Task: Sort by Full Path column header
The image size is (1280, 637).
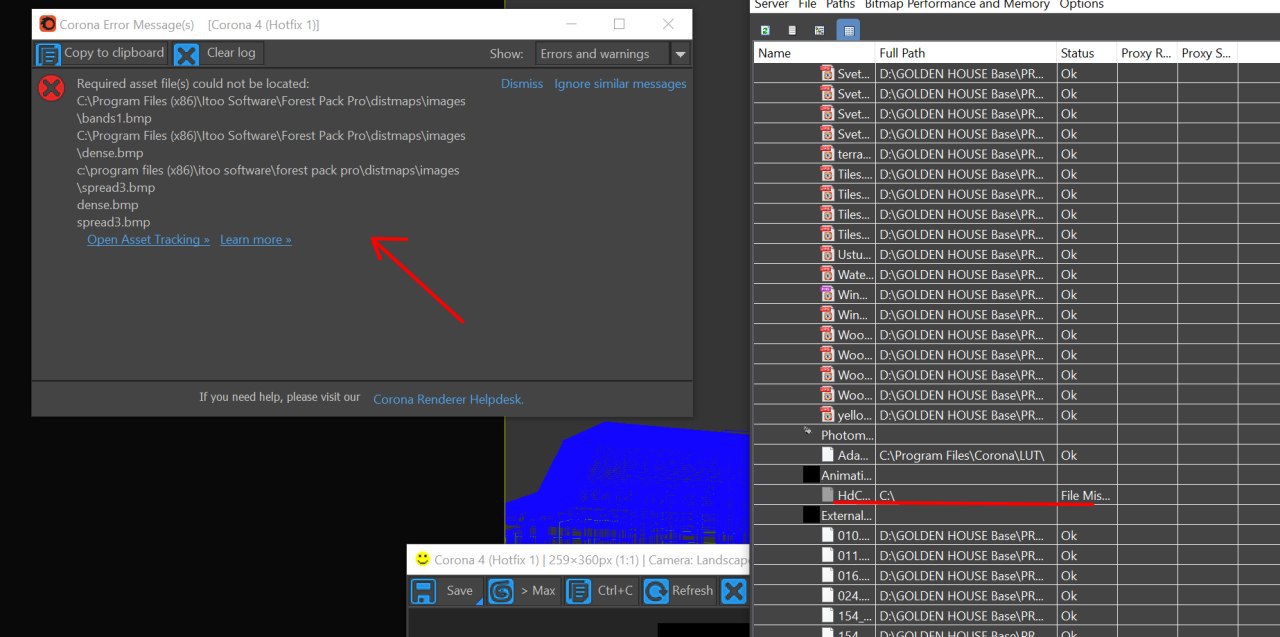Action: 966,54
